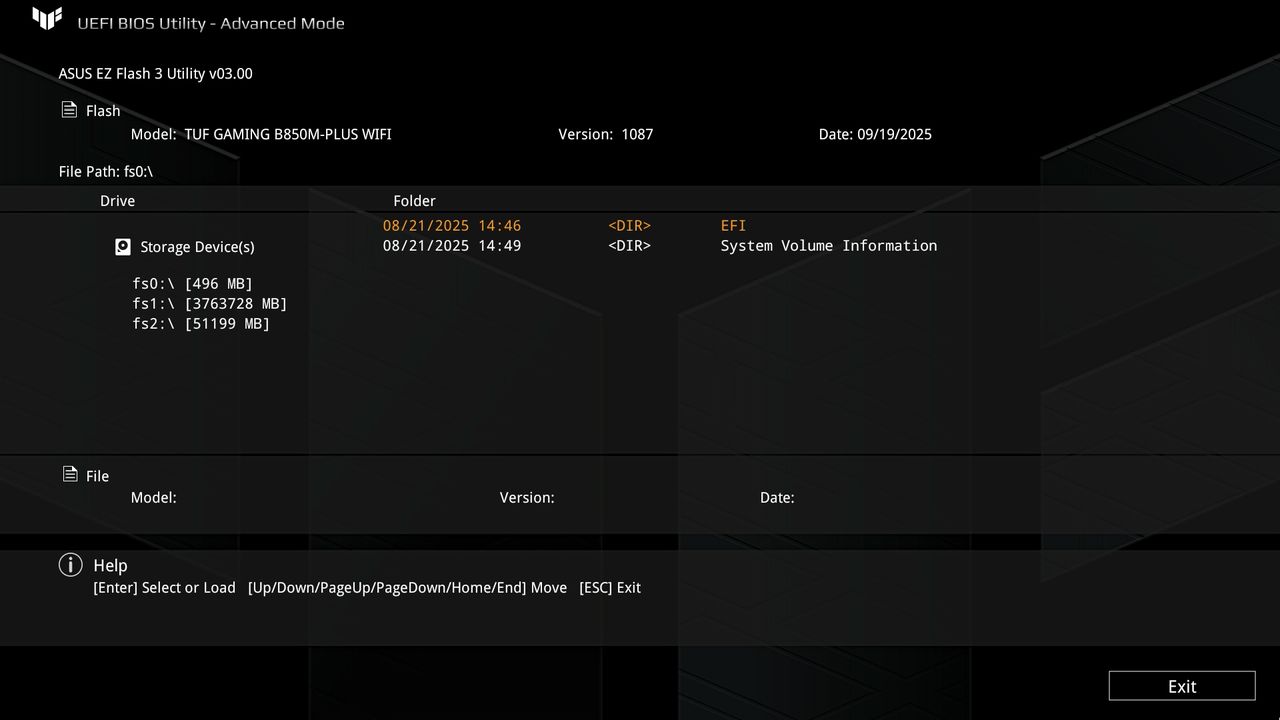Open the System Volume Information directory
The width and height of the screenshot is (1280, 720).
(828, 245)
